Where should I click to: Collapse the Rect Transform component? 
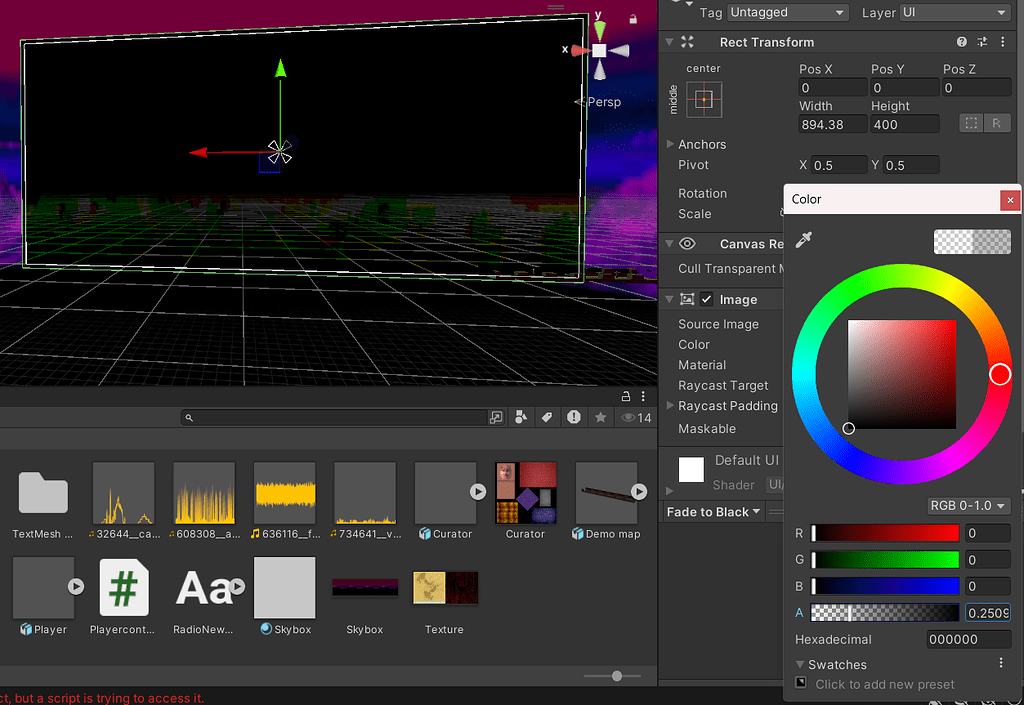668,41
